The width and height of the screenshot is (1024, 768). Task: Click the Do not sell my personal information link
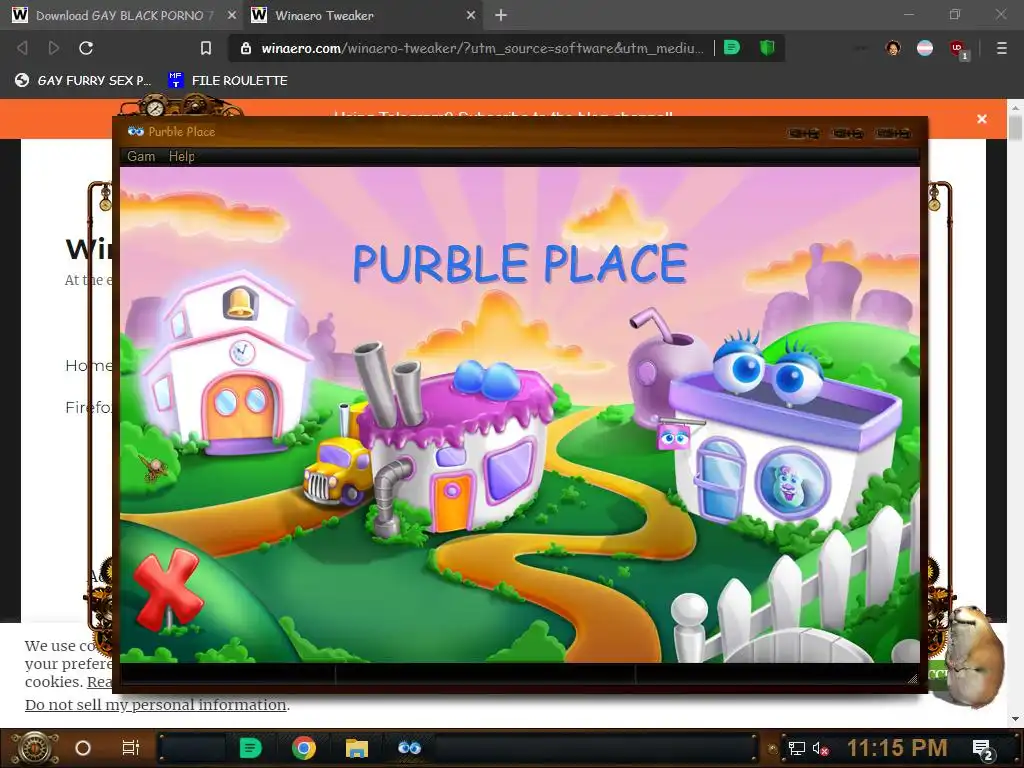click(155, 705)
